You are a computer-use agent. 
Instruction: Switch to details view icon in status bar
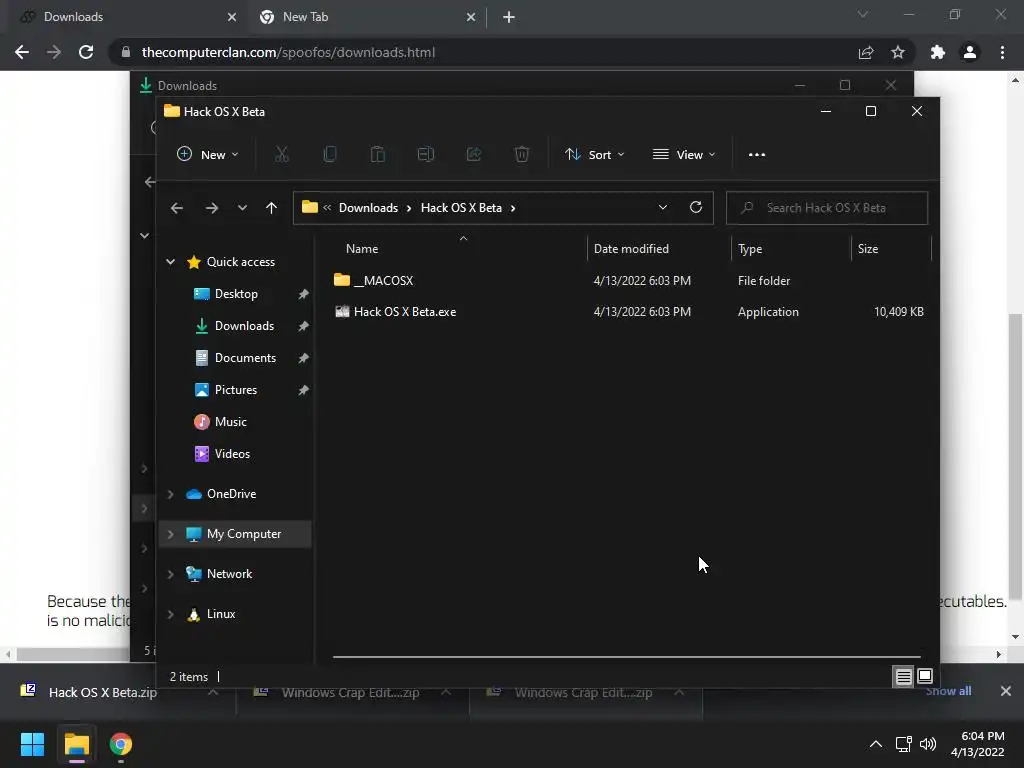point(903,677)
